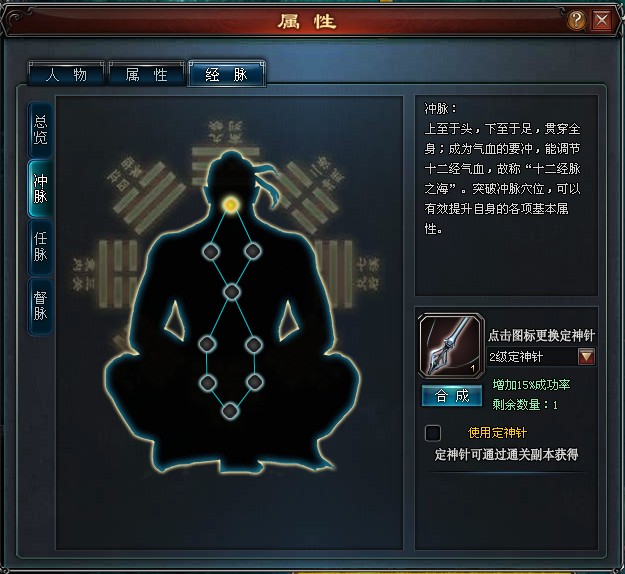The height and width of the screenshot is (574, 625).
Task: Select the upper-left acupoint node below the head
Action: coord(211,252)
